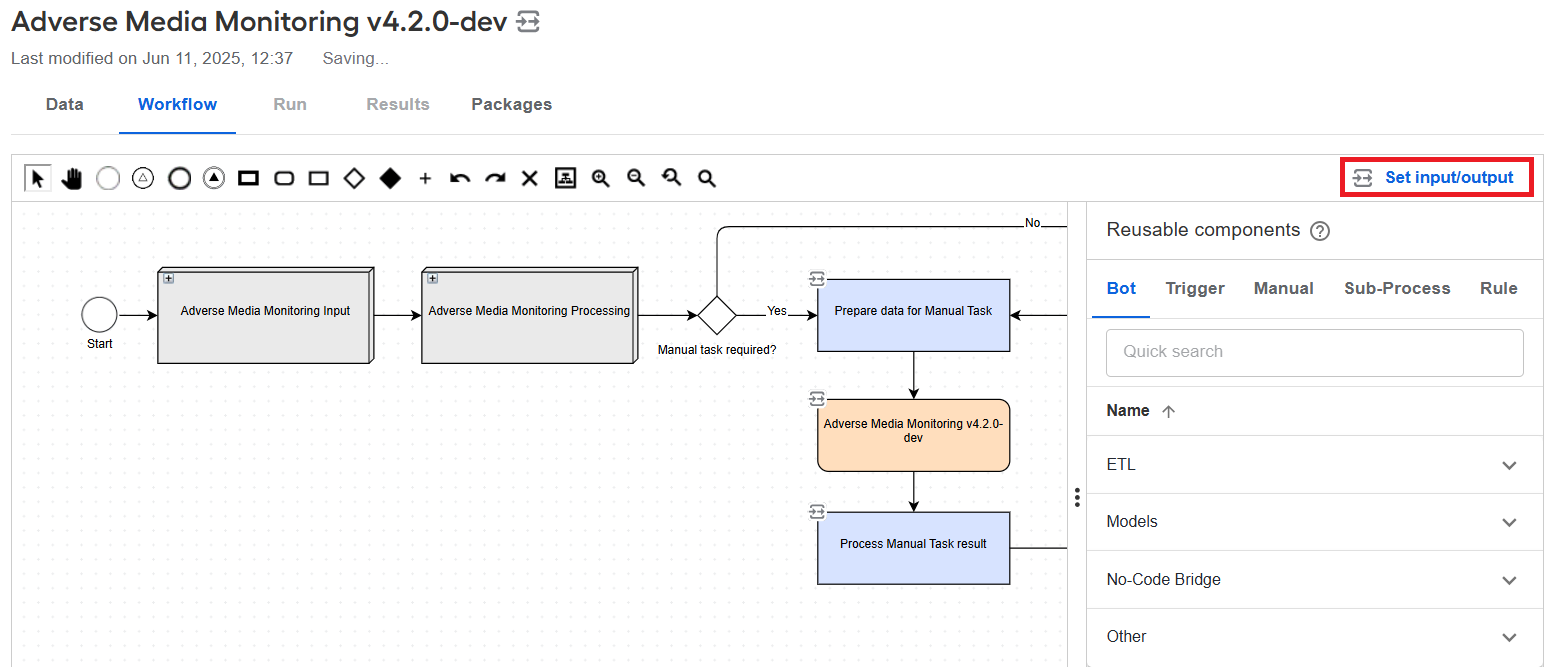Image resolution: width=1554 pixels, height=667 pixels.
Task: Click the input/output icon on Process Manual Task result
Action: pos(817,512)
